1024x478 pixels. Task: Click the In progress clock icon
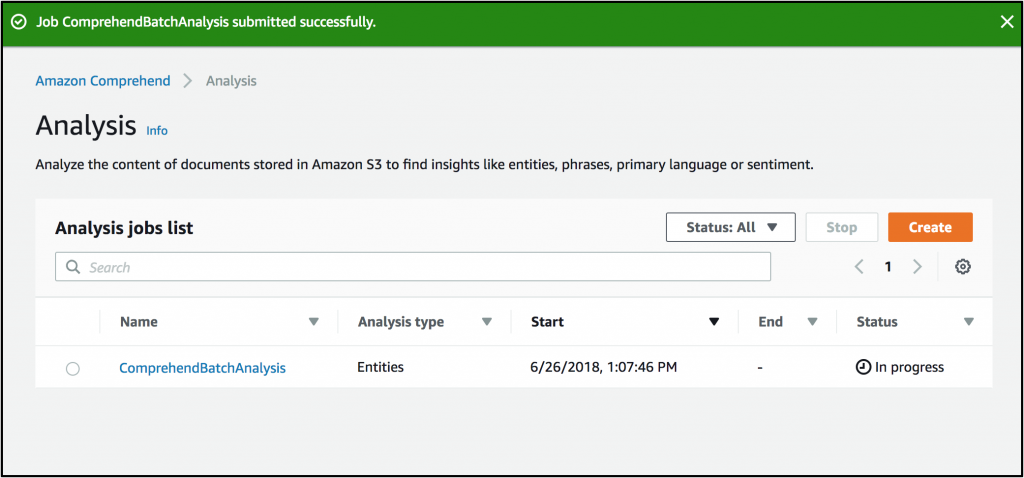863,368
